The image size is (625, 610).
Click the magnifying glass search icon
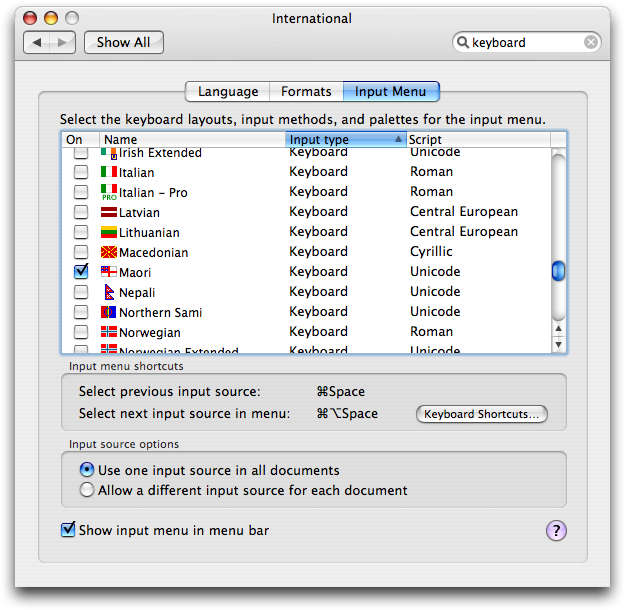(x=462, y=42)
